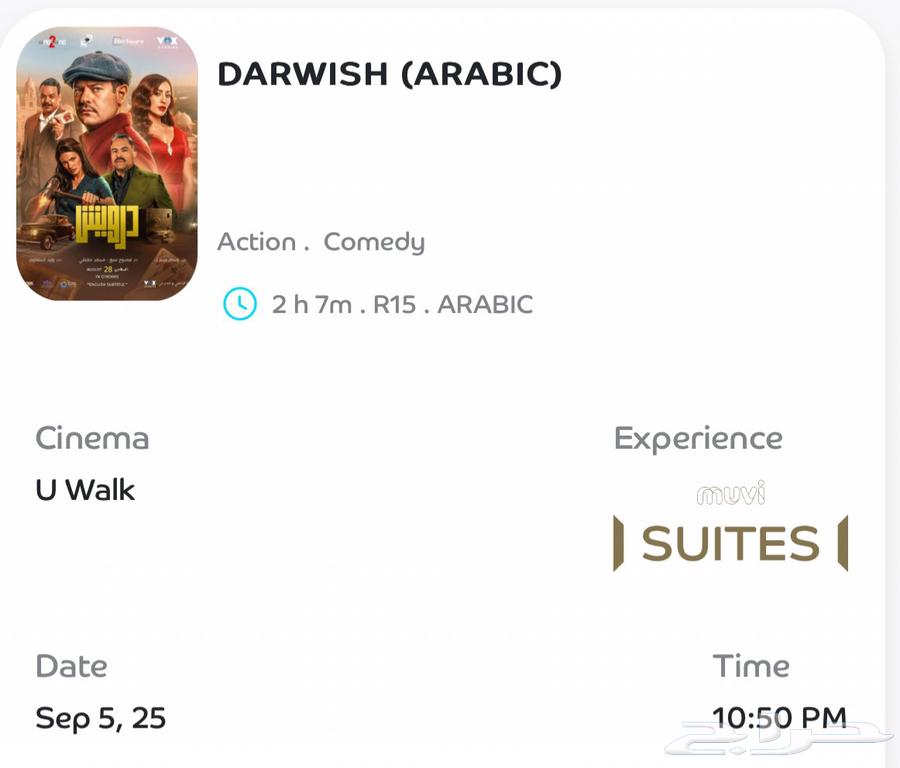Click the VOX Cinemas logo on the poster

pos(167,40)
